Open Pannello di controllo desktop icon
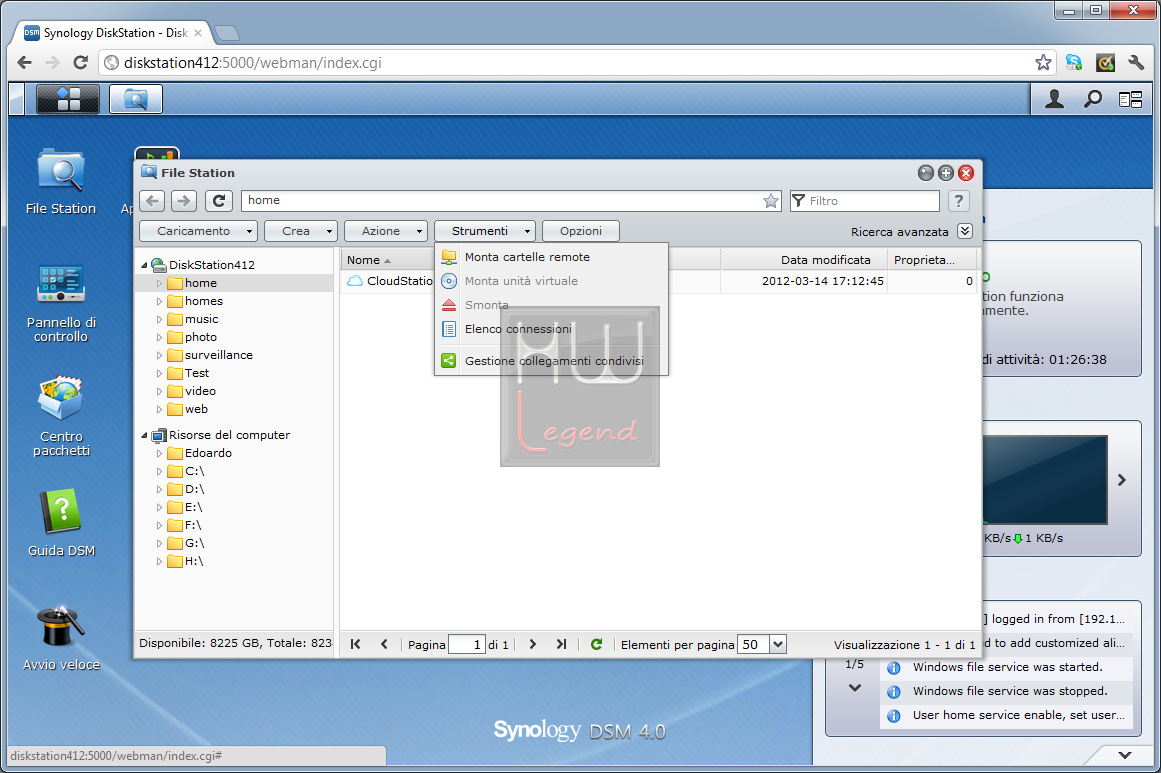 (x=61, y=304)
